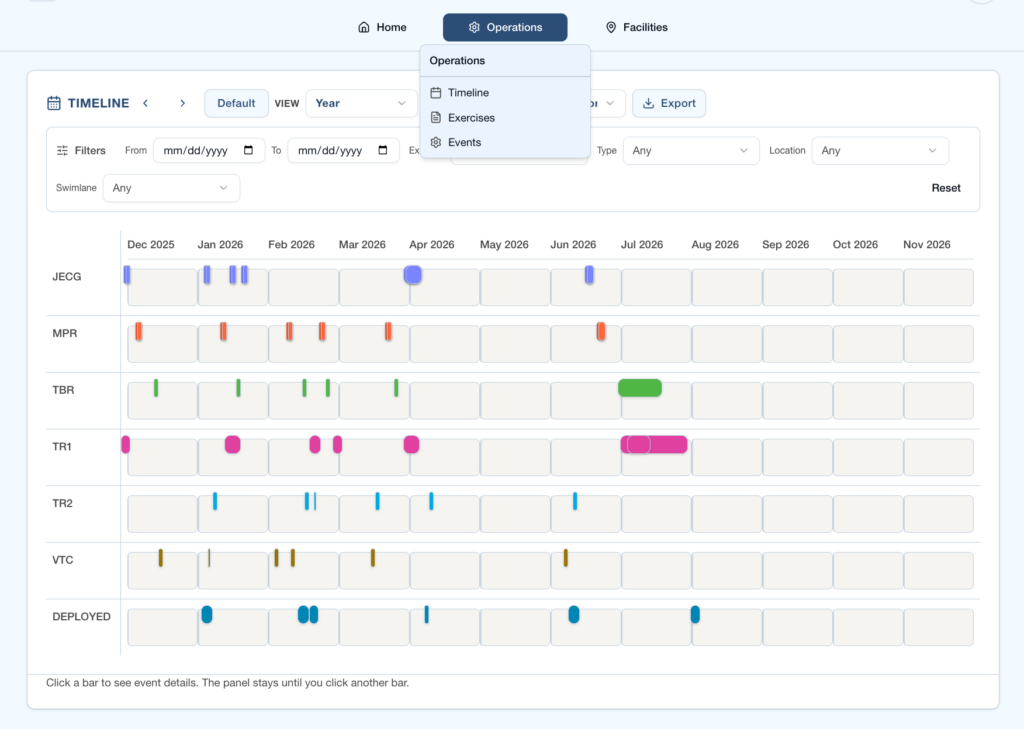Open the Facilities navigation item
Screen dimensions: 1024x729
[x=636, y=27]
